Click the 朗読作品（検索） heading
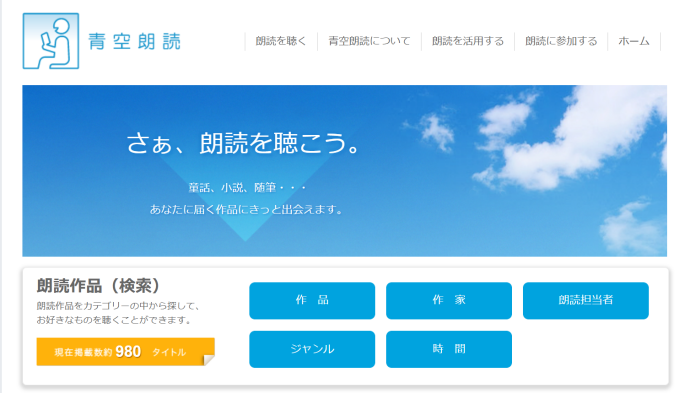 pyautogui.click(x=98, y=286)
